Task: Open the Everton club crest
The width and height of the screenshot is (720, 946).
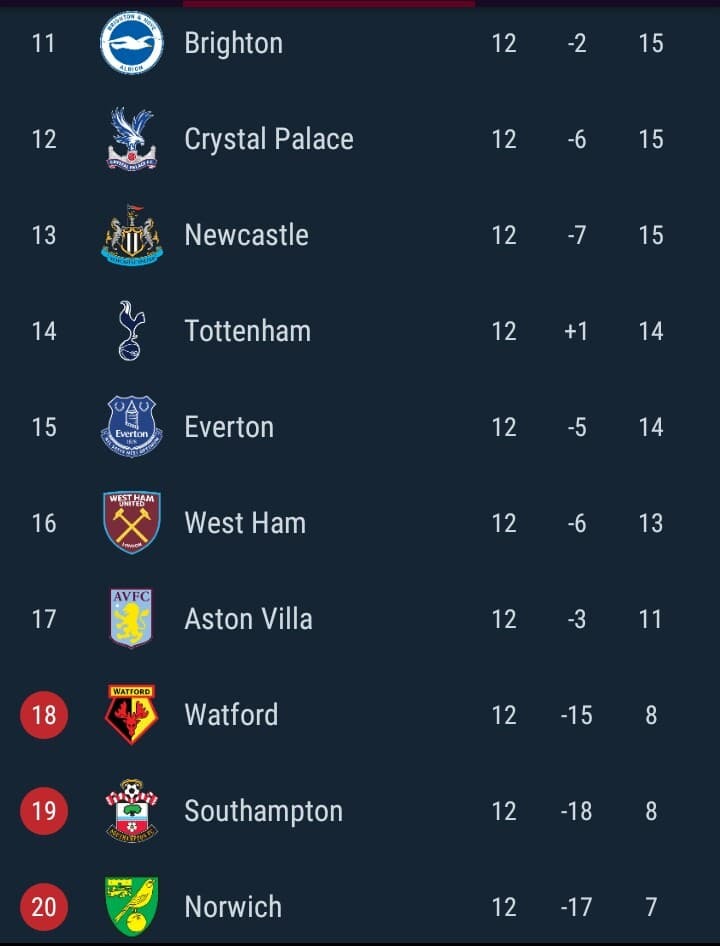Action: tap(132, 427)
